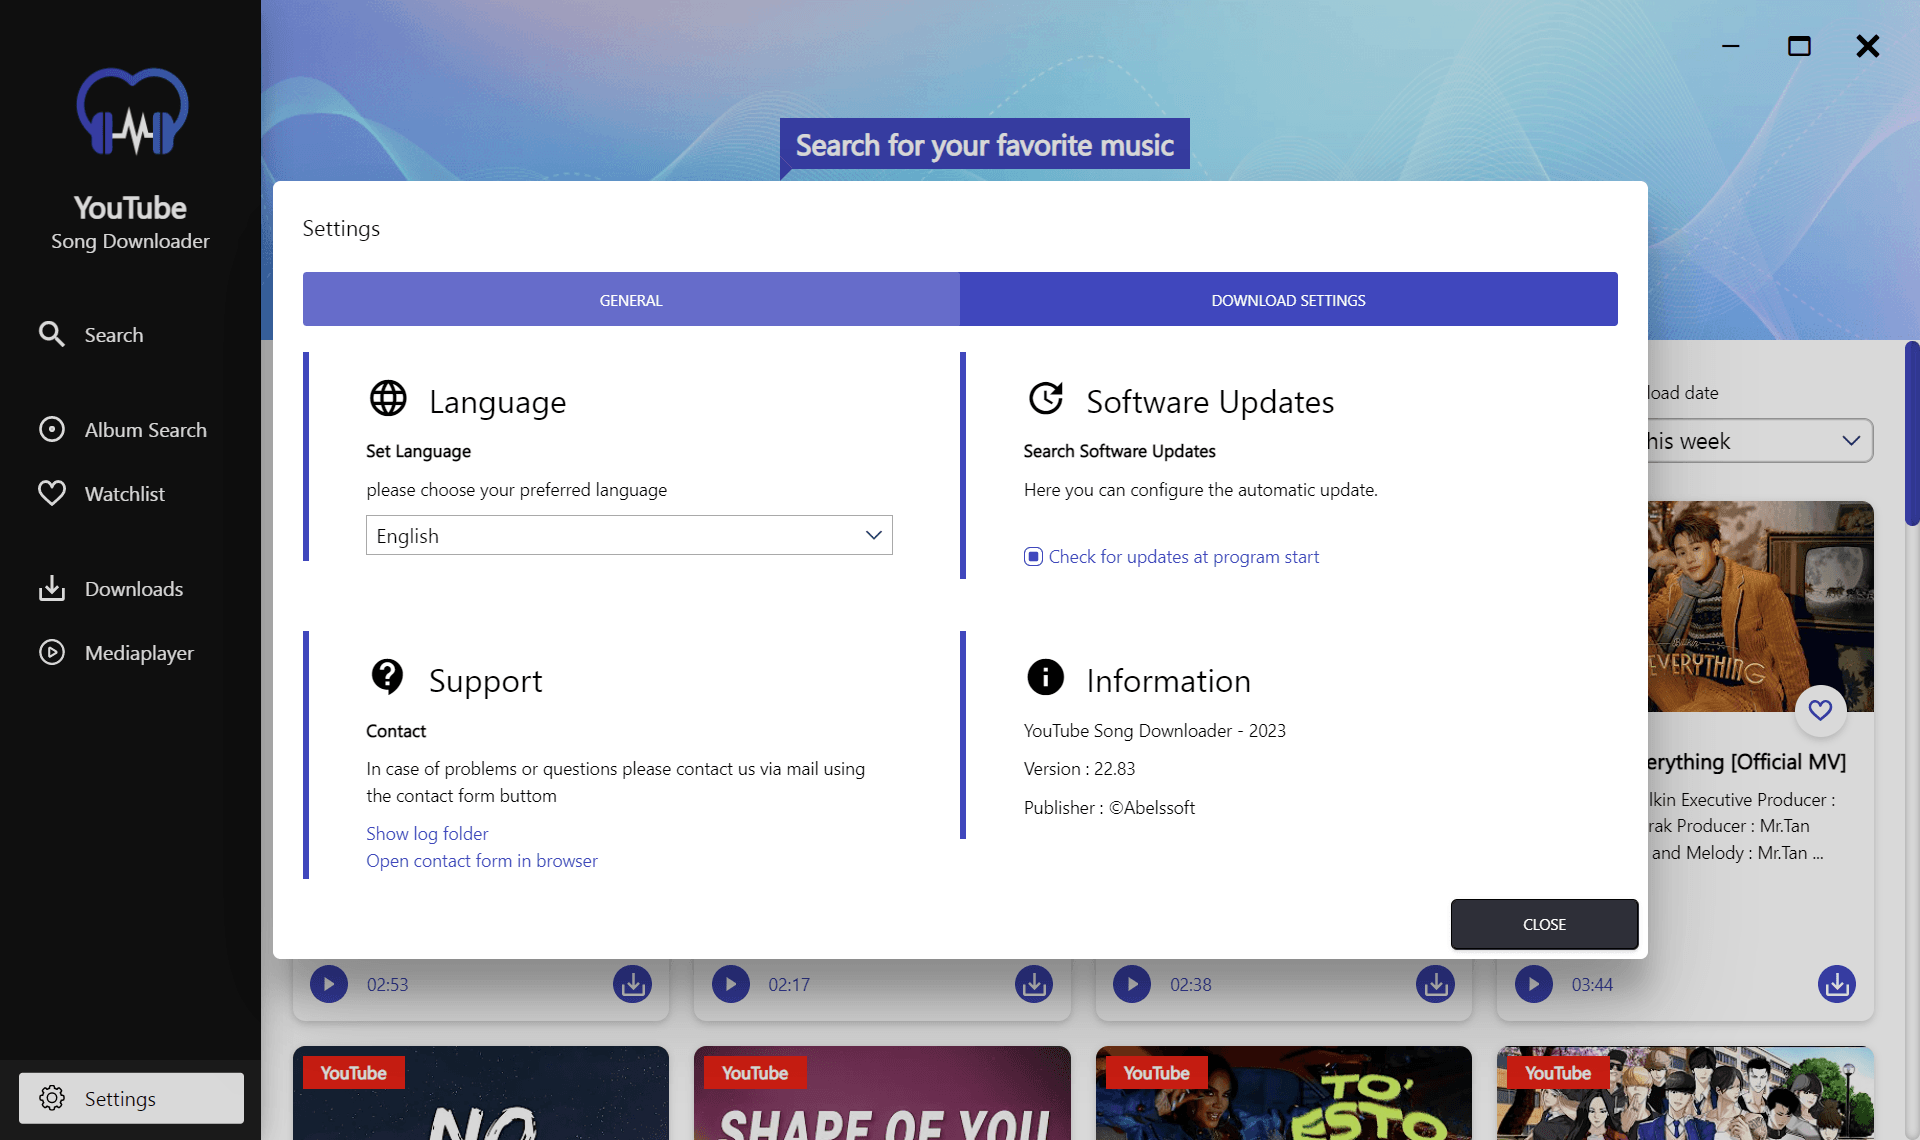
Task: Download the 02:17 track
Action: coord(1034,984)
